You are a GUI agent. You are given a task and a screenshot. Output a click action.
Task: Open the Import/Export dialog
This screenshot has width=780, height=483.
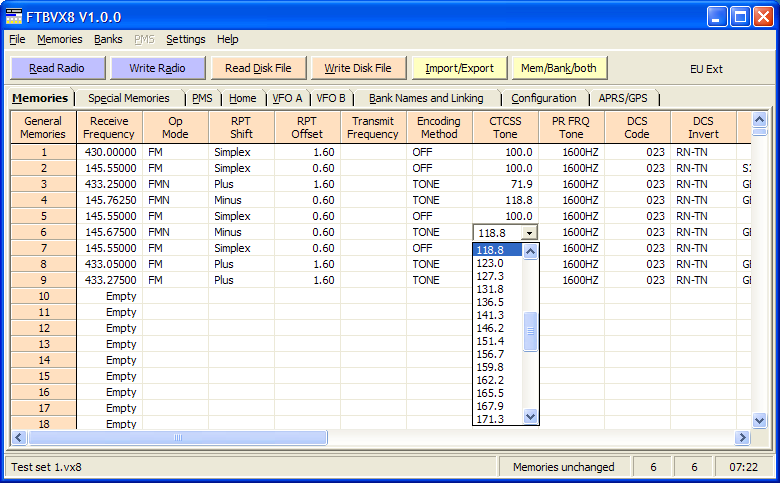[x=459, y=68]
